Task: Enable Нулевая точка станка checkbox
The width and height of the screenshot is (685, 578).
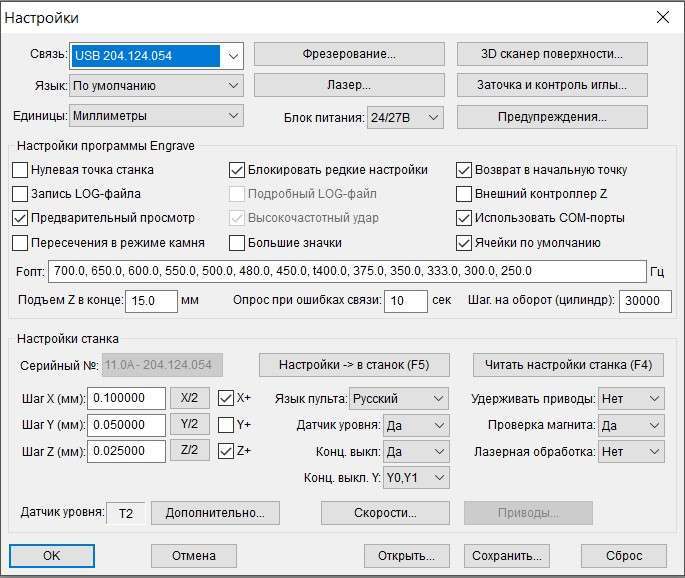Action: pyautogui.click(x=20, y=170)
